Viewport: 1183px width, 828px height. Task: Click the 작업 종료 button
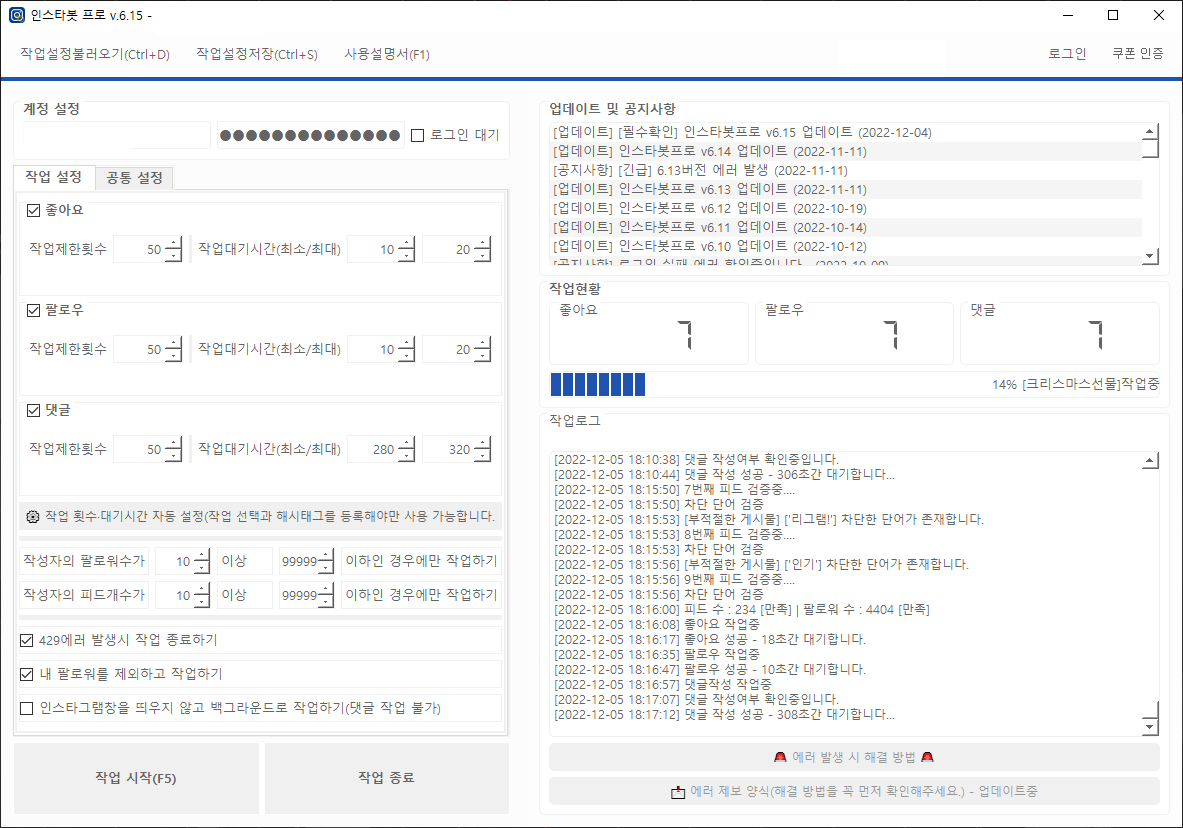pyautogui.click(x=386, y=778)
